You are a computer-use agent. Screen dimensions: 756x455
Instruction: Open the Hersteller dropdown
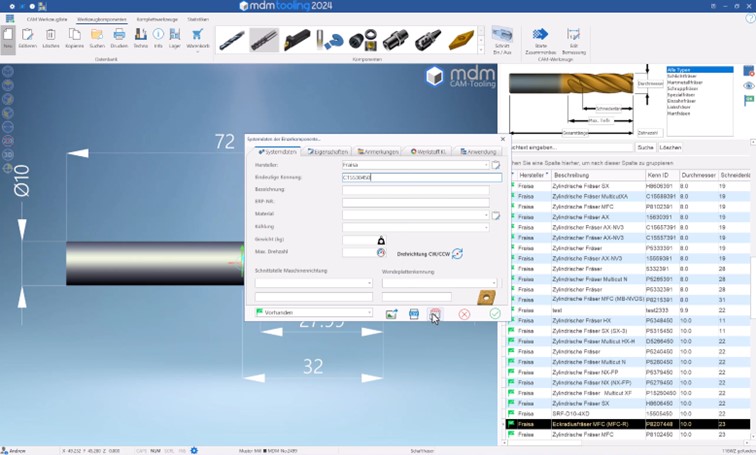[486, 165]
